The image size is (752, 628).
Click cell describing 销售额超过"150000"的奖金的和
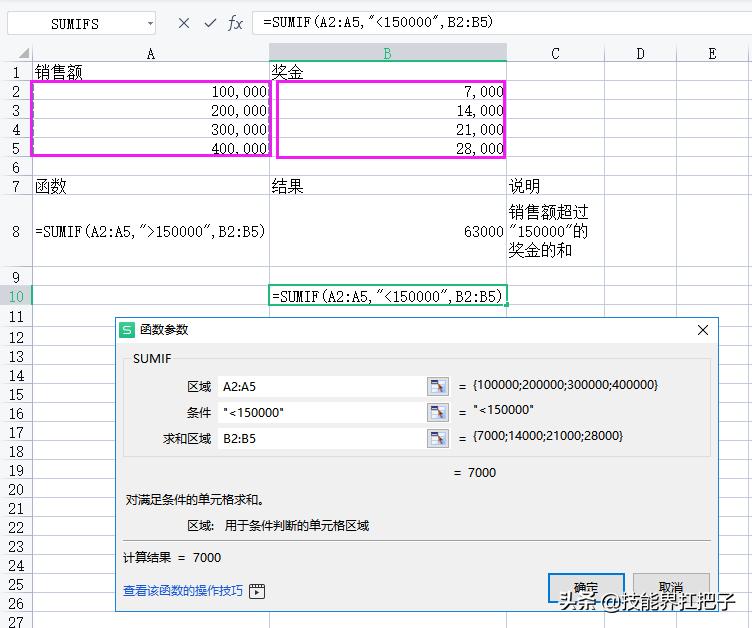click(555, 231)
